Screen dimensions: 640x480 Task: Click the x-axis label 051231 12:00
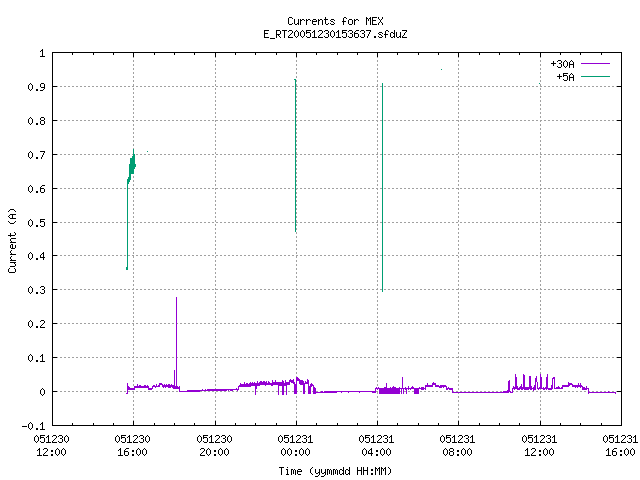tap(539, 445)
